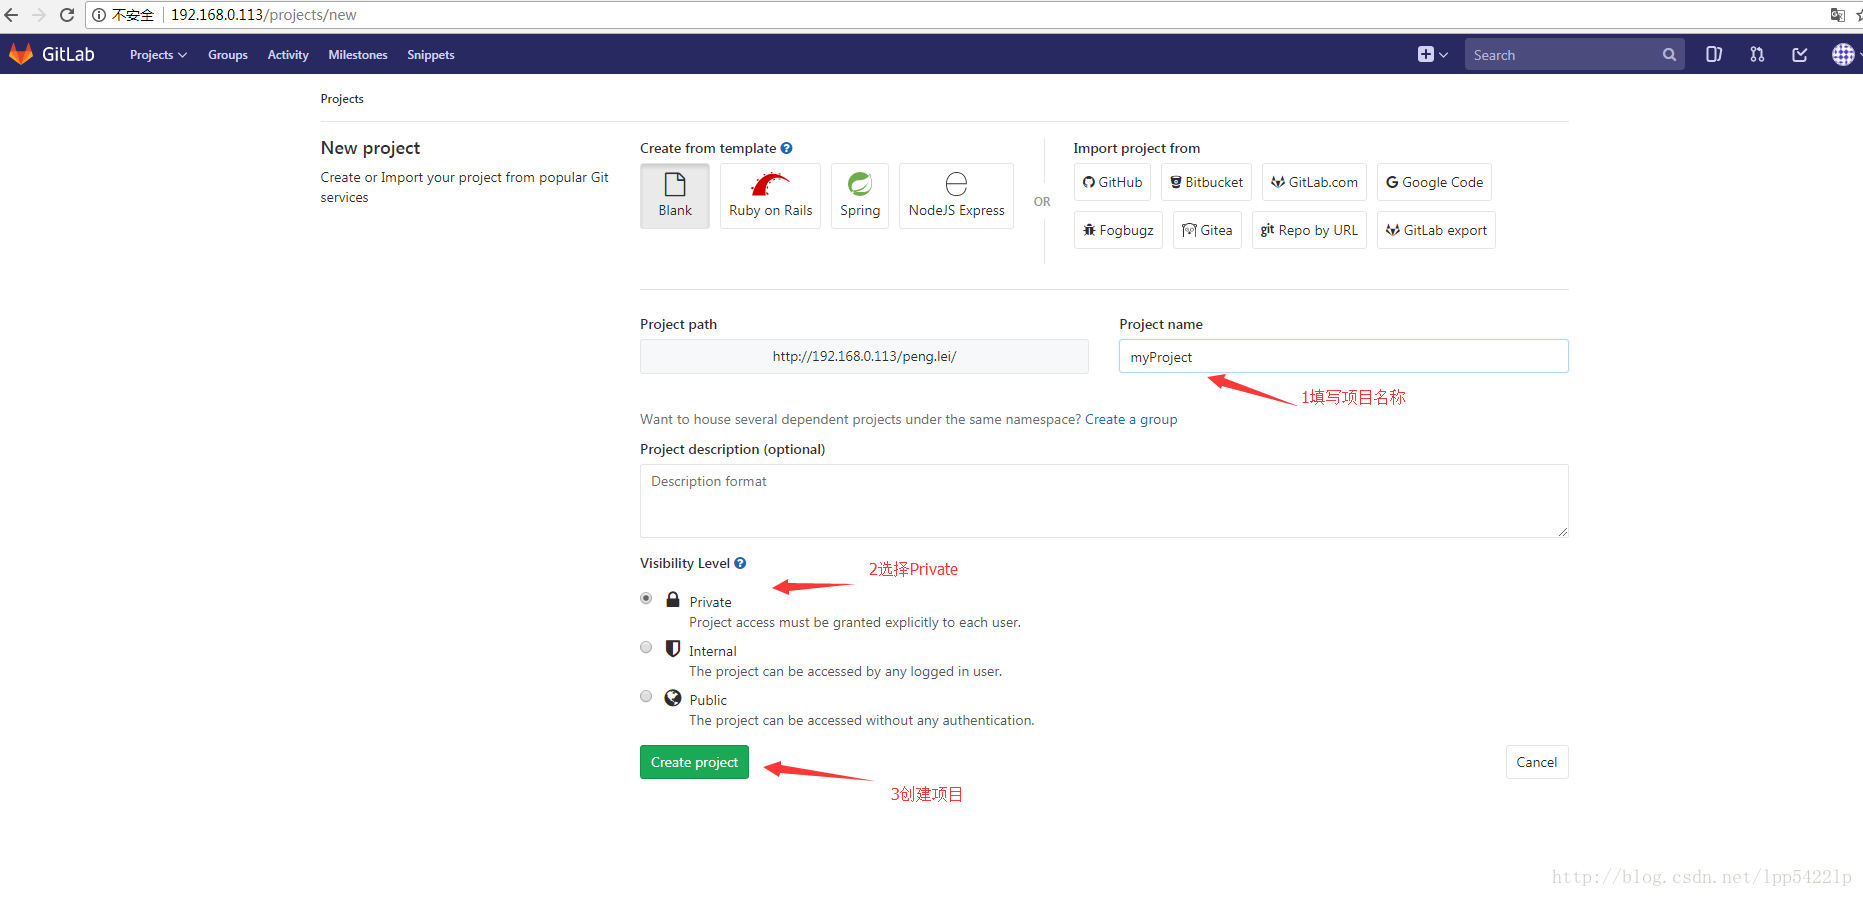Open the todos checkmark icon
Image resolution: width=1863 pixels, height=897 pixels.
[x=1800, y=55]
